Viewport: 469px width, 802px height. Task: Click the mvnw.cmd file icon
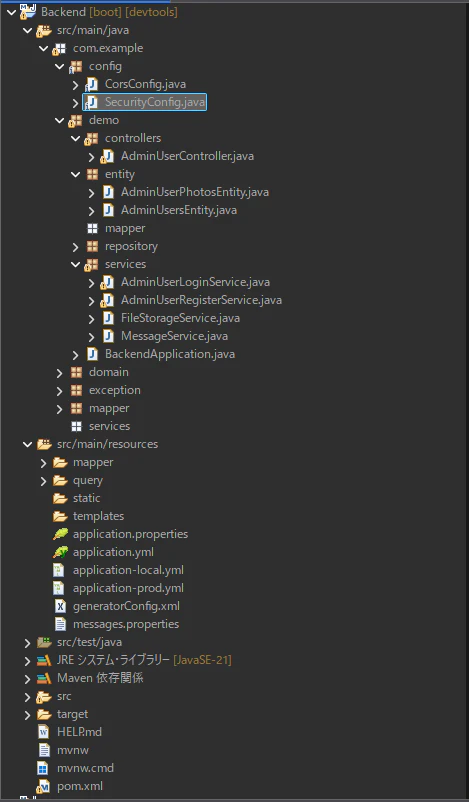(43, 768)
